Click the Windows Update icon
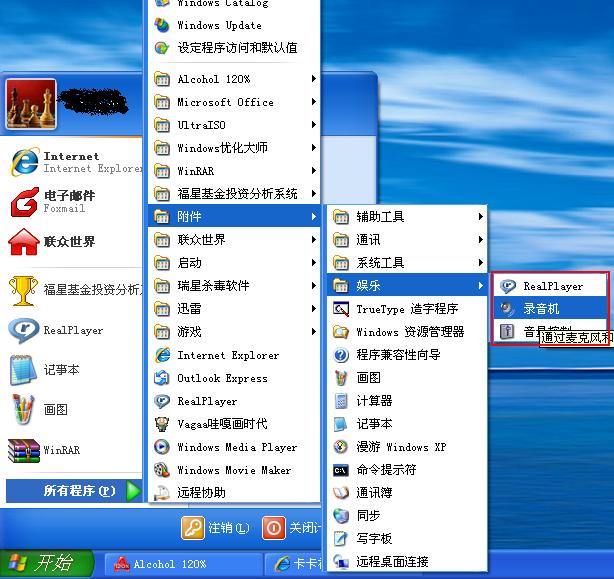 tap(161, 25)
